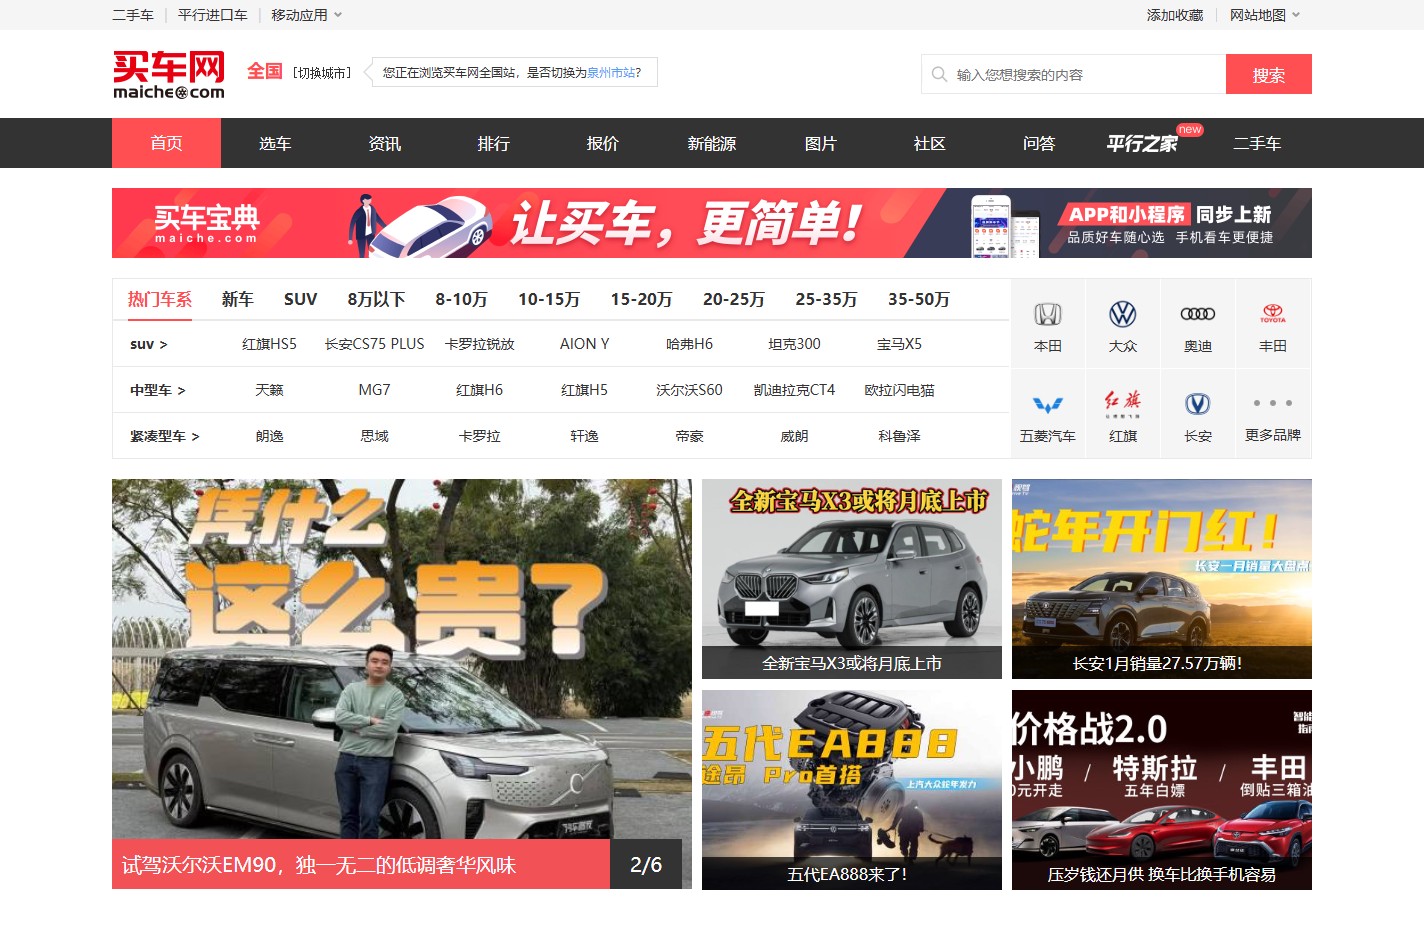Open 沃尔沃S60 model link
The image size is (1424, 933).
coord(689,390)
